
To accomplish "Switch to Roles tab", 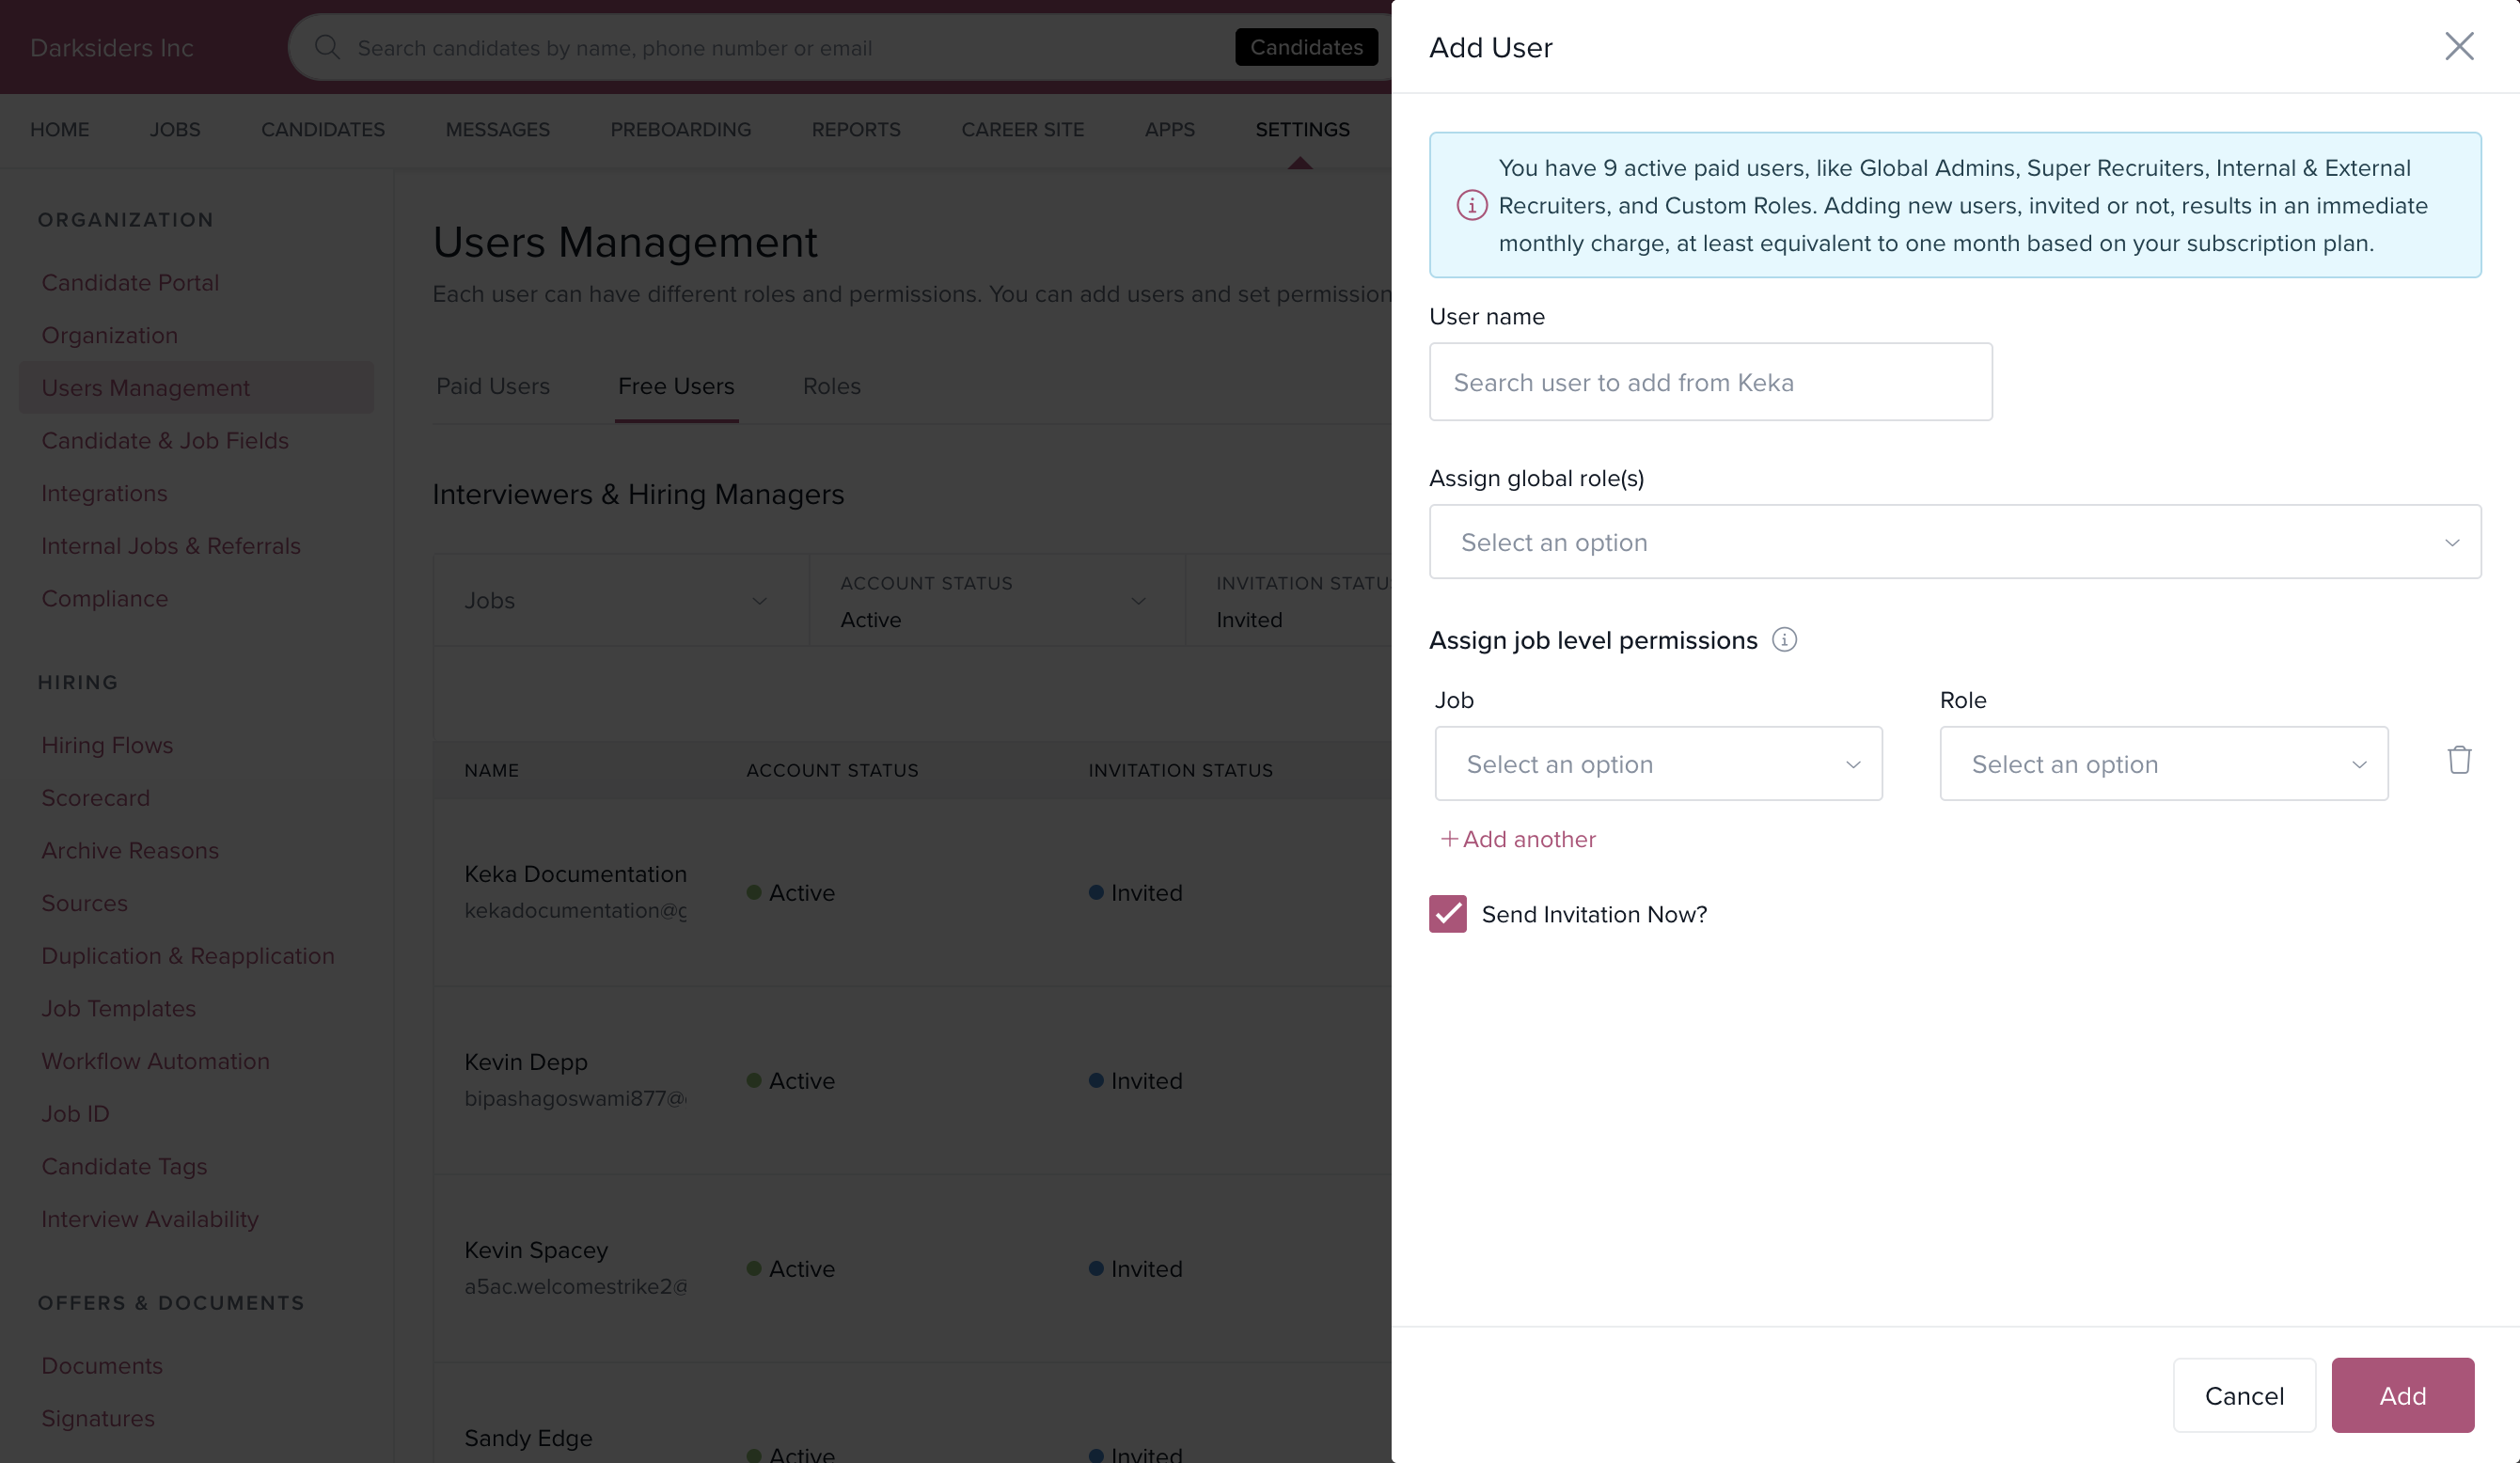I will click(x=831, y=386).
